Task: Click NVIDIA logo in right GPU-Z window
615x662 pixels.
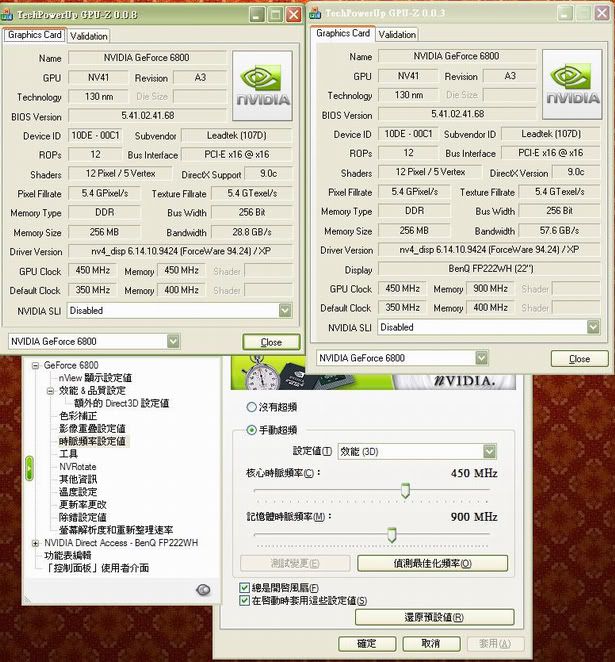Action: pos(572,84)
